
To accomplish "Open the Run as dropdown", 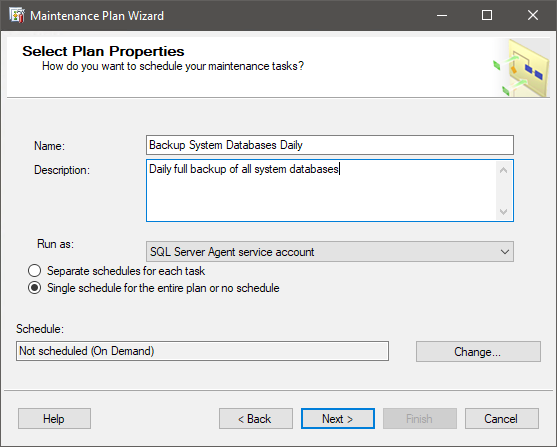I will (x=330, y=252).
